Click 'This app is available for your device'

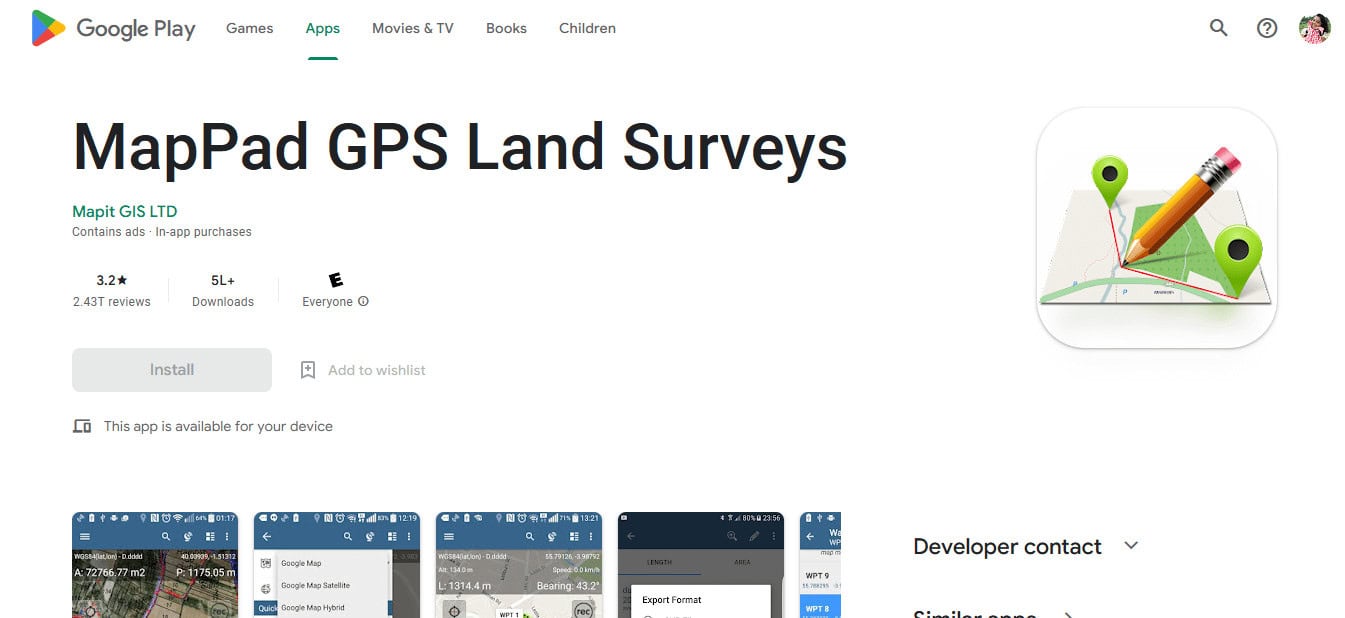(218, 426)
